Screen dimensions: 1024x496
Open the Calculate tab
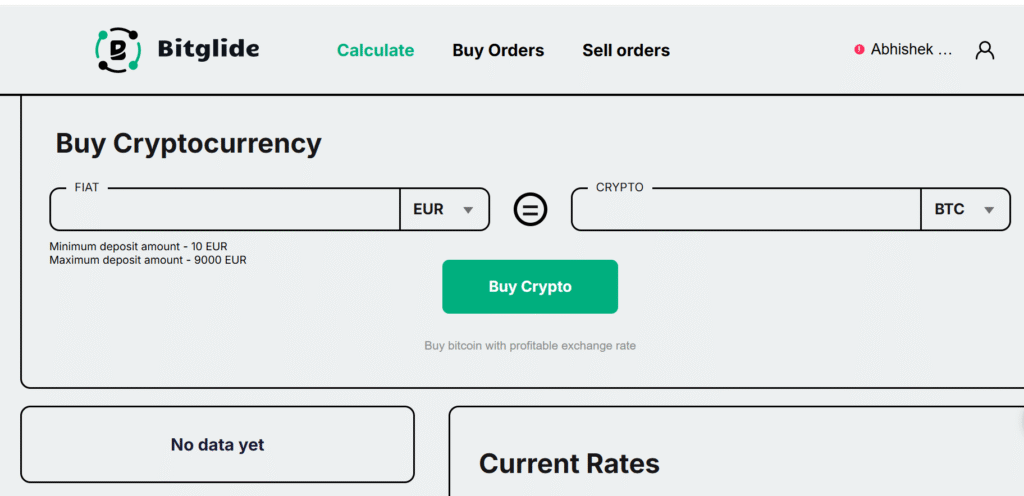pos(375,50)
